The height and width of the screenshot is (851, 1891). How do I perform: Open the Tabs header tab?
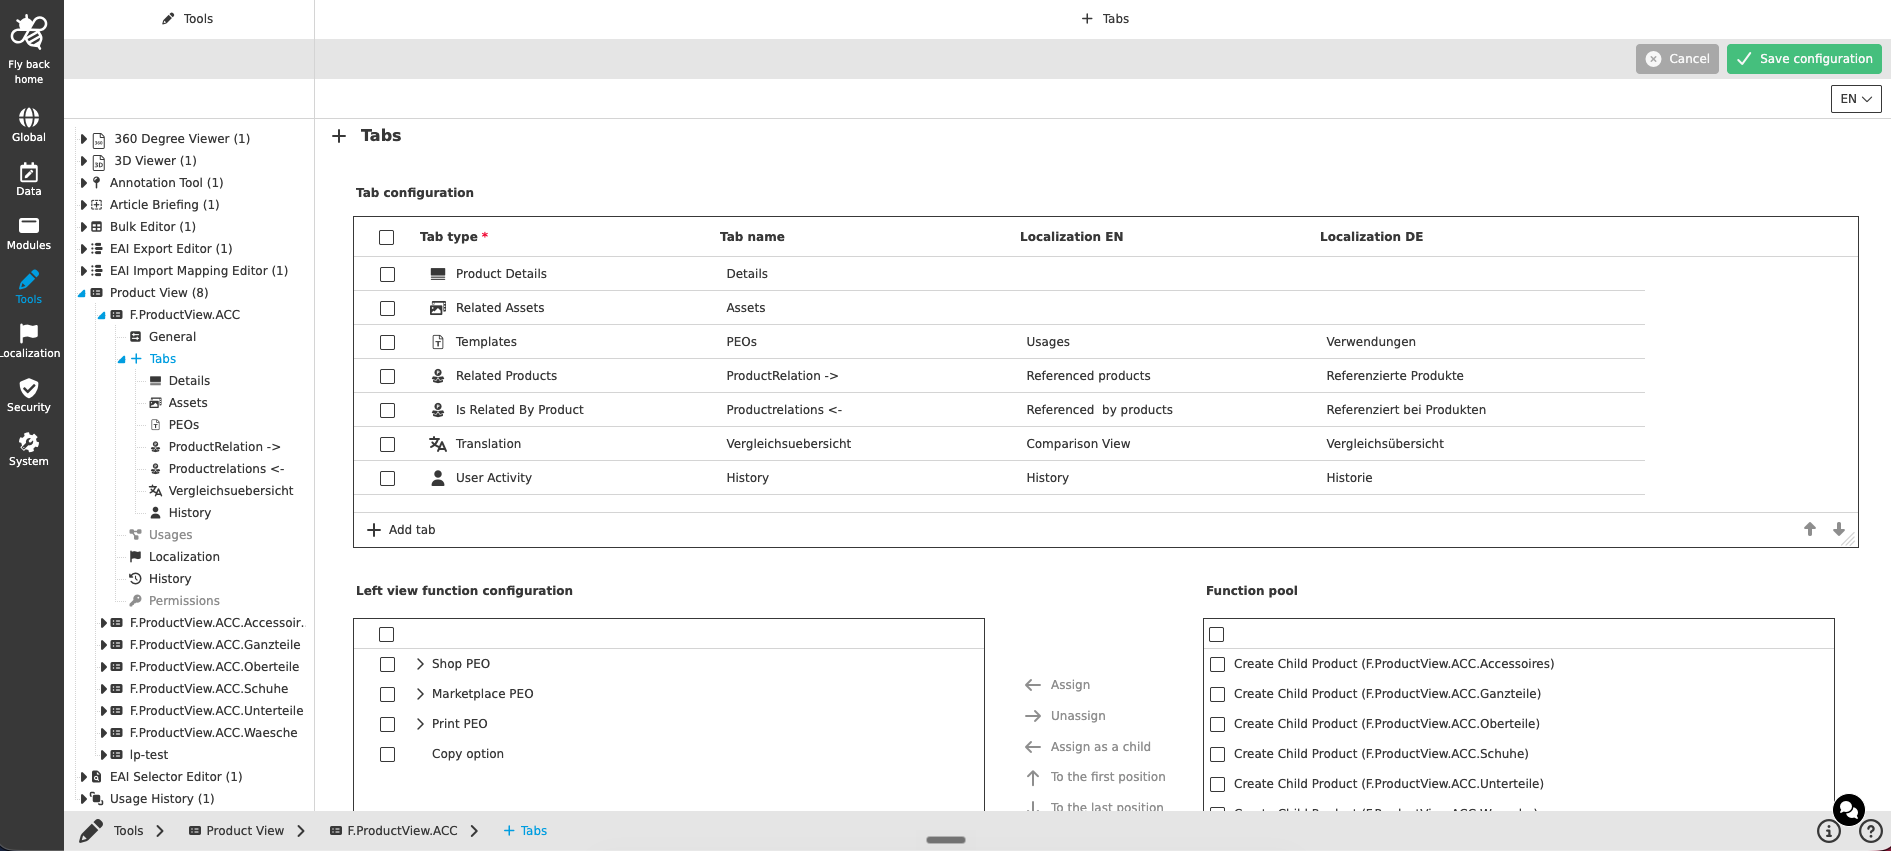pos(1105,19)
